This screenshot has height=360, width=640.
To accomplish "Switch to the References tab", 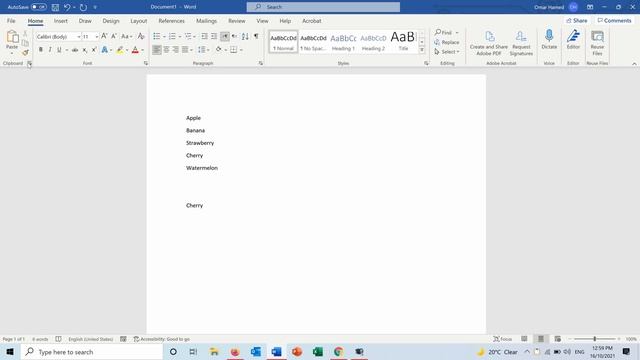I will click(x=171, y=21).
